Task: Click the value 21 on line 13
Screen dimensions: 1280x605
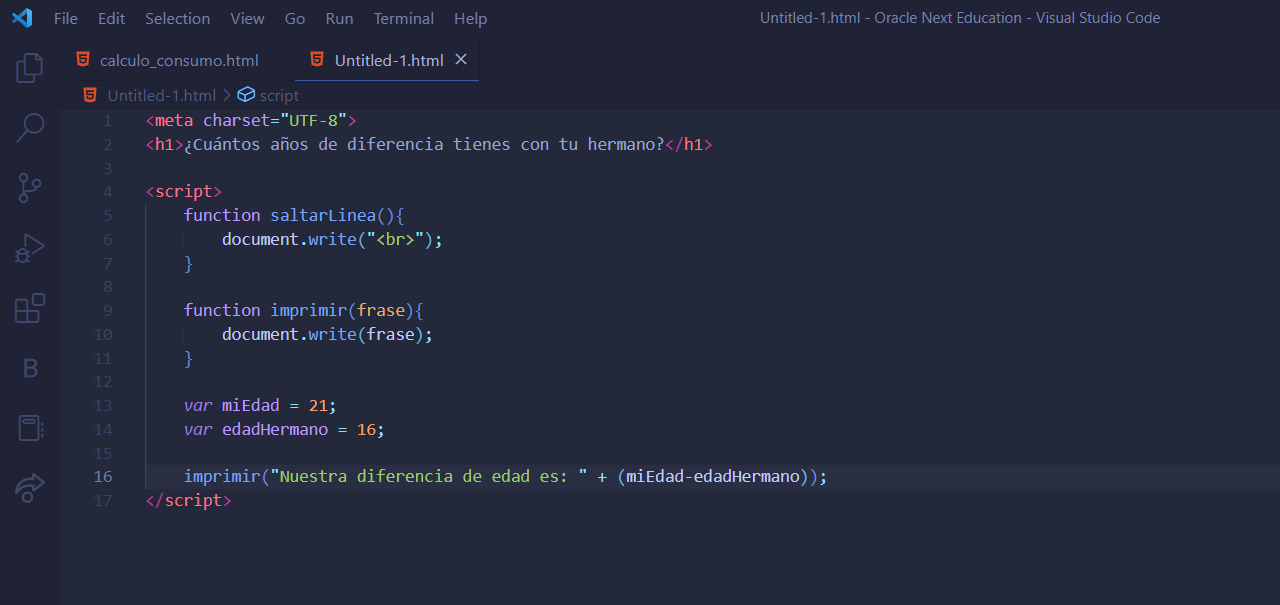Action: pyautogui.click(x=318, y=406)
